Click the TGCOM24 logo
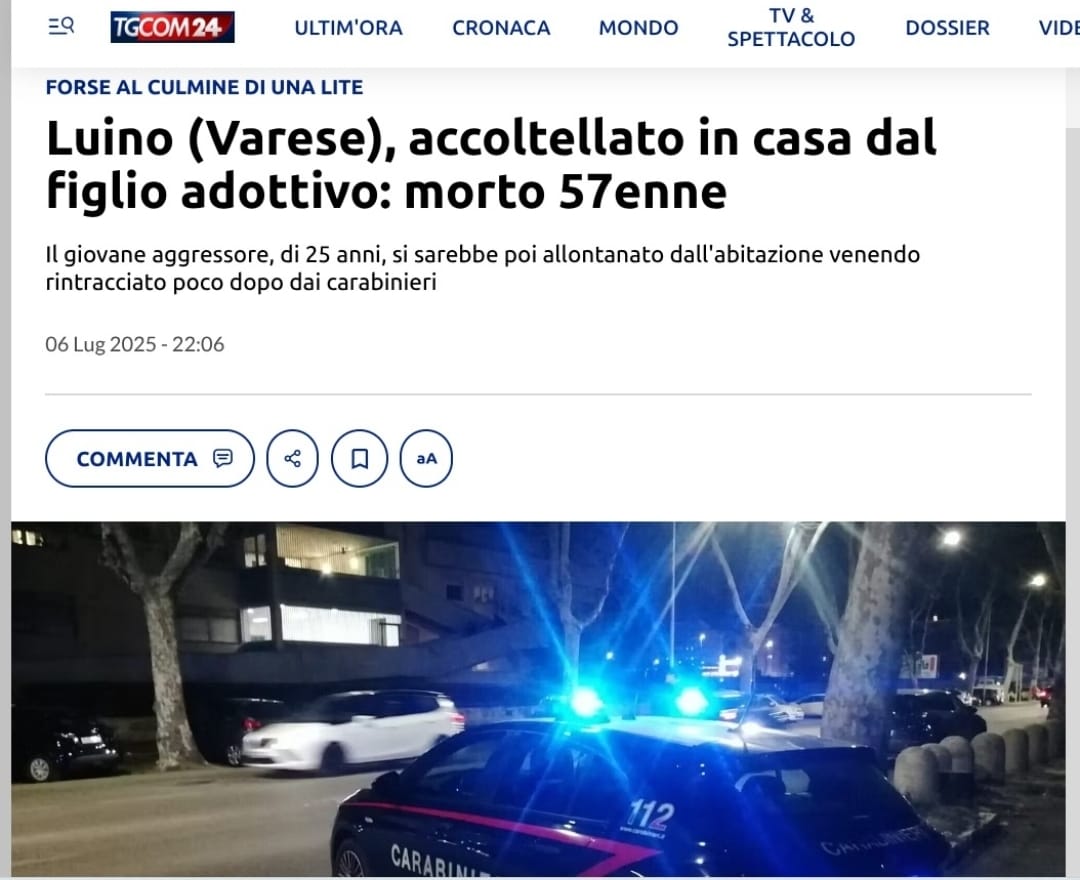1080x880 pixels. pos(172,27)
